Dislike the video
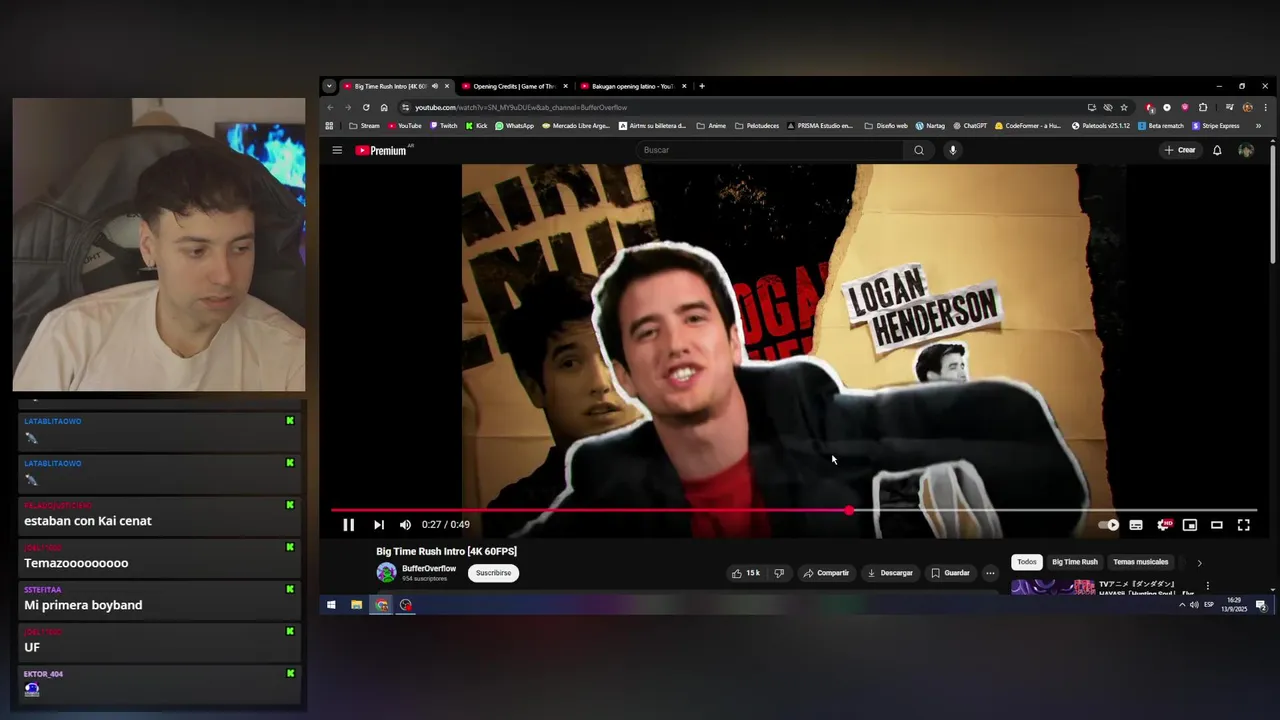The height and width of the screenshot is (720, 1280). pos(779,573)
